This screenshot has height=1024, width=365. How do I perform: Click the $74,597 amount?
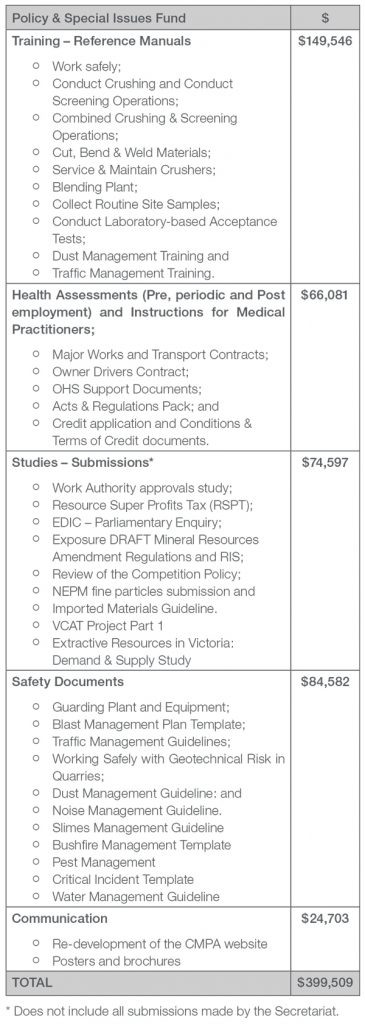tap(326, 463)
